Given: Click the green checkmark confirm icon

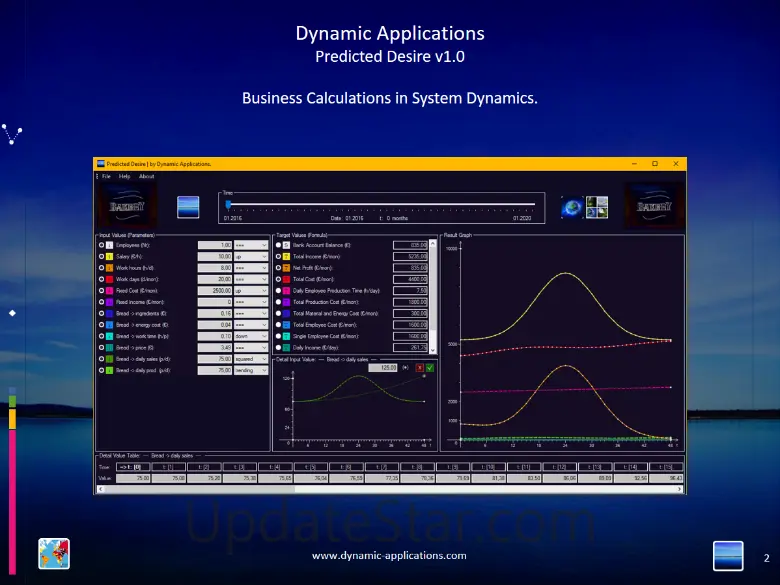Looking at the screenshot, I should tap(429, 367).
